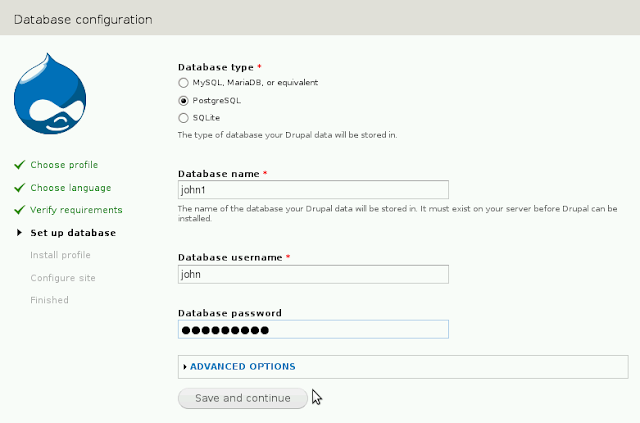Select the PostgreSQL radio button

coord(183,100)
